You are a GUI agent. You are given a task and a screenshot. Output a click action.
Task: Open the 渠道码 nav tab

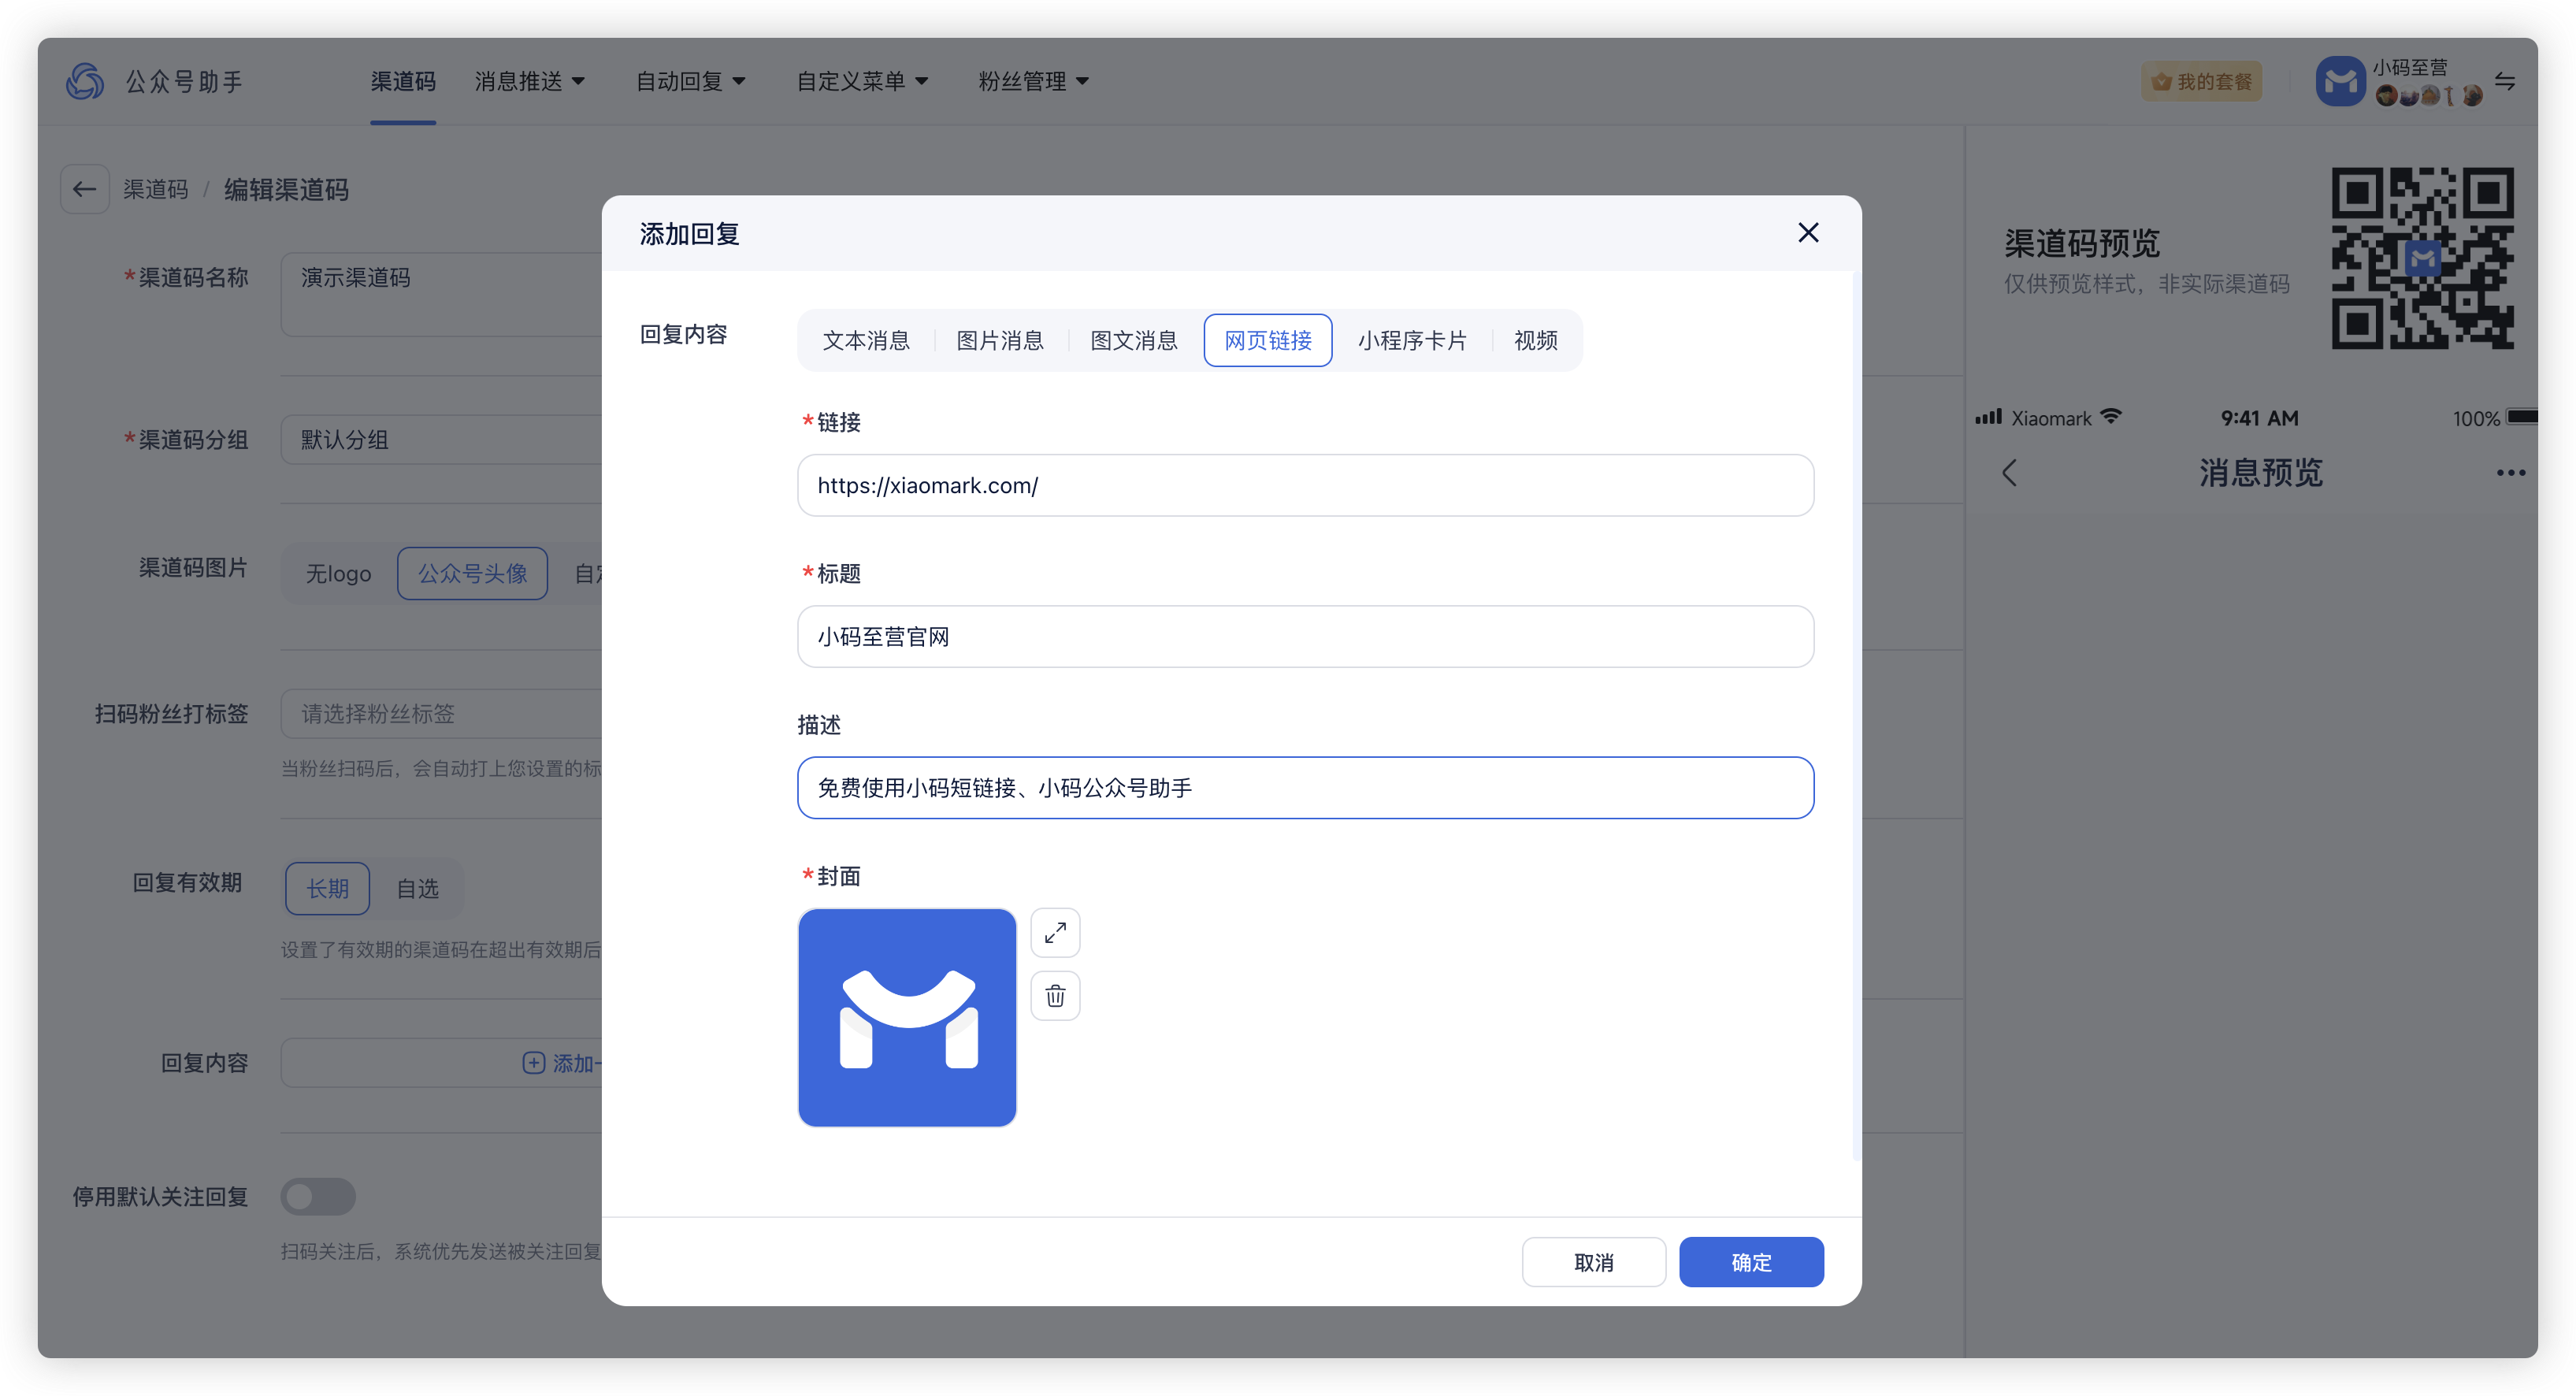pos(403,81)
